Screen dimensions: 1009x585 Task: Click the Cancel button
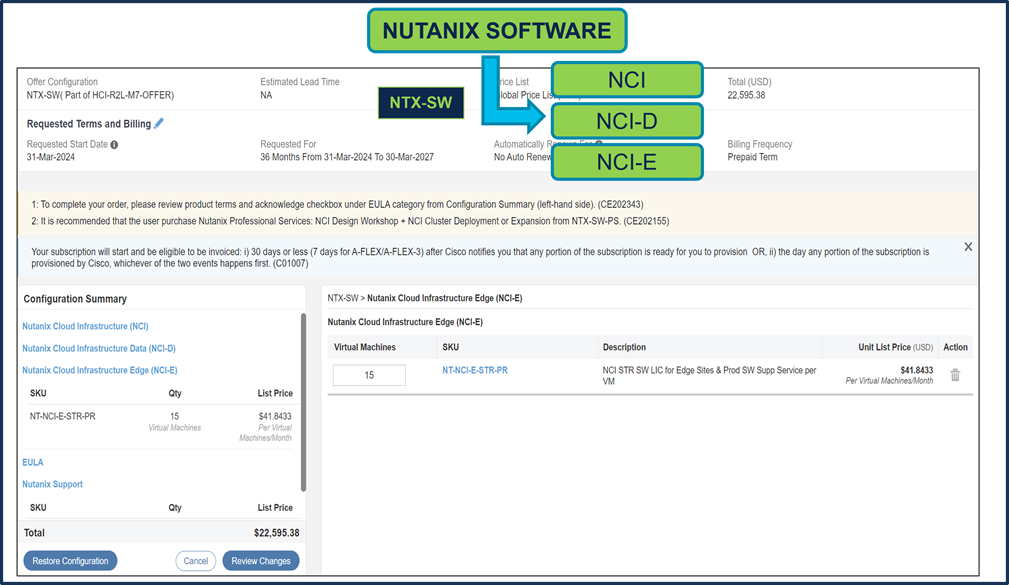click(x=196, y=561)
